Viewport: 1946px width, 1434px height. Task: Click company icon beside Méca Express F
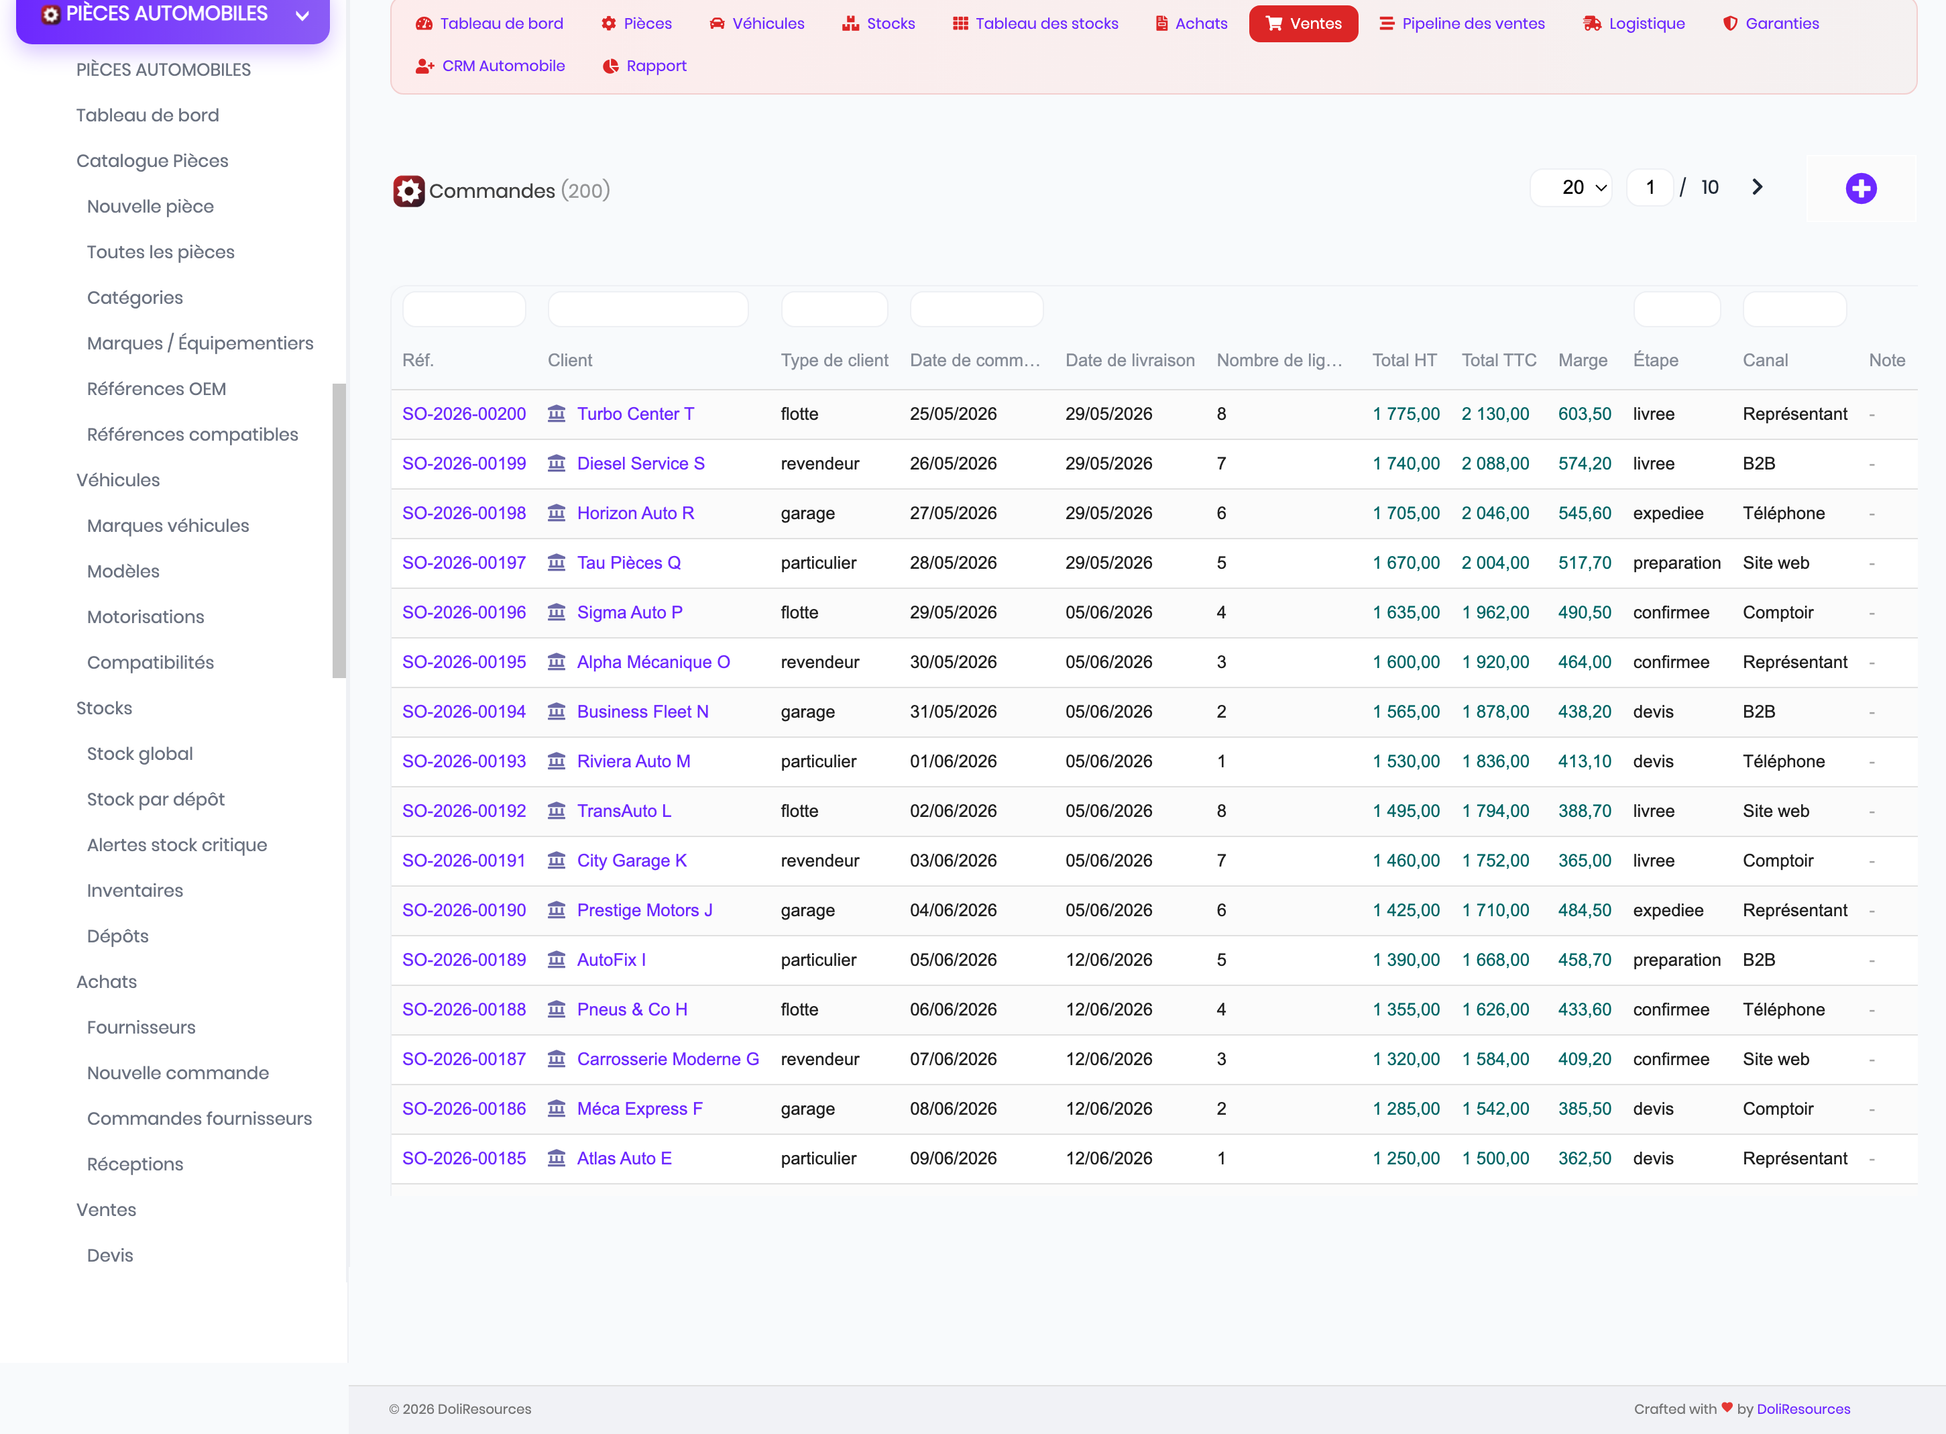point(557,1108)
